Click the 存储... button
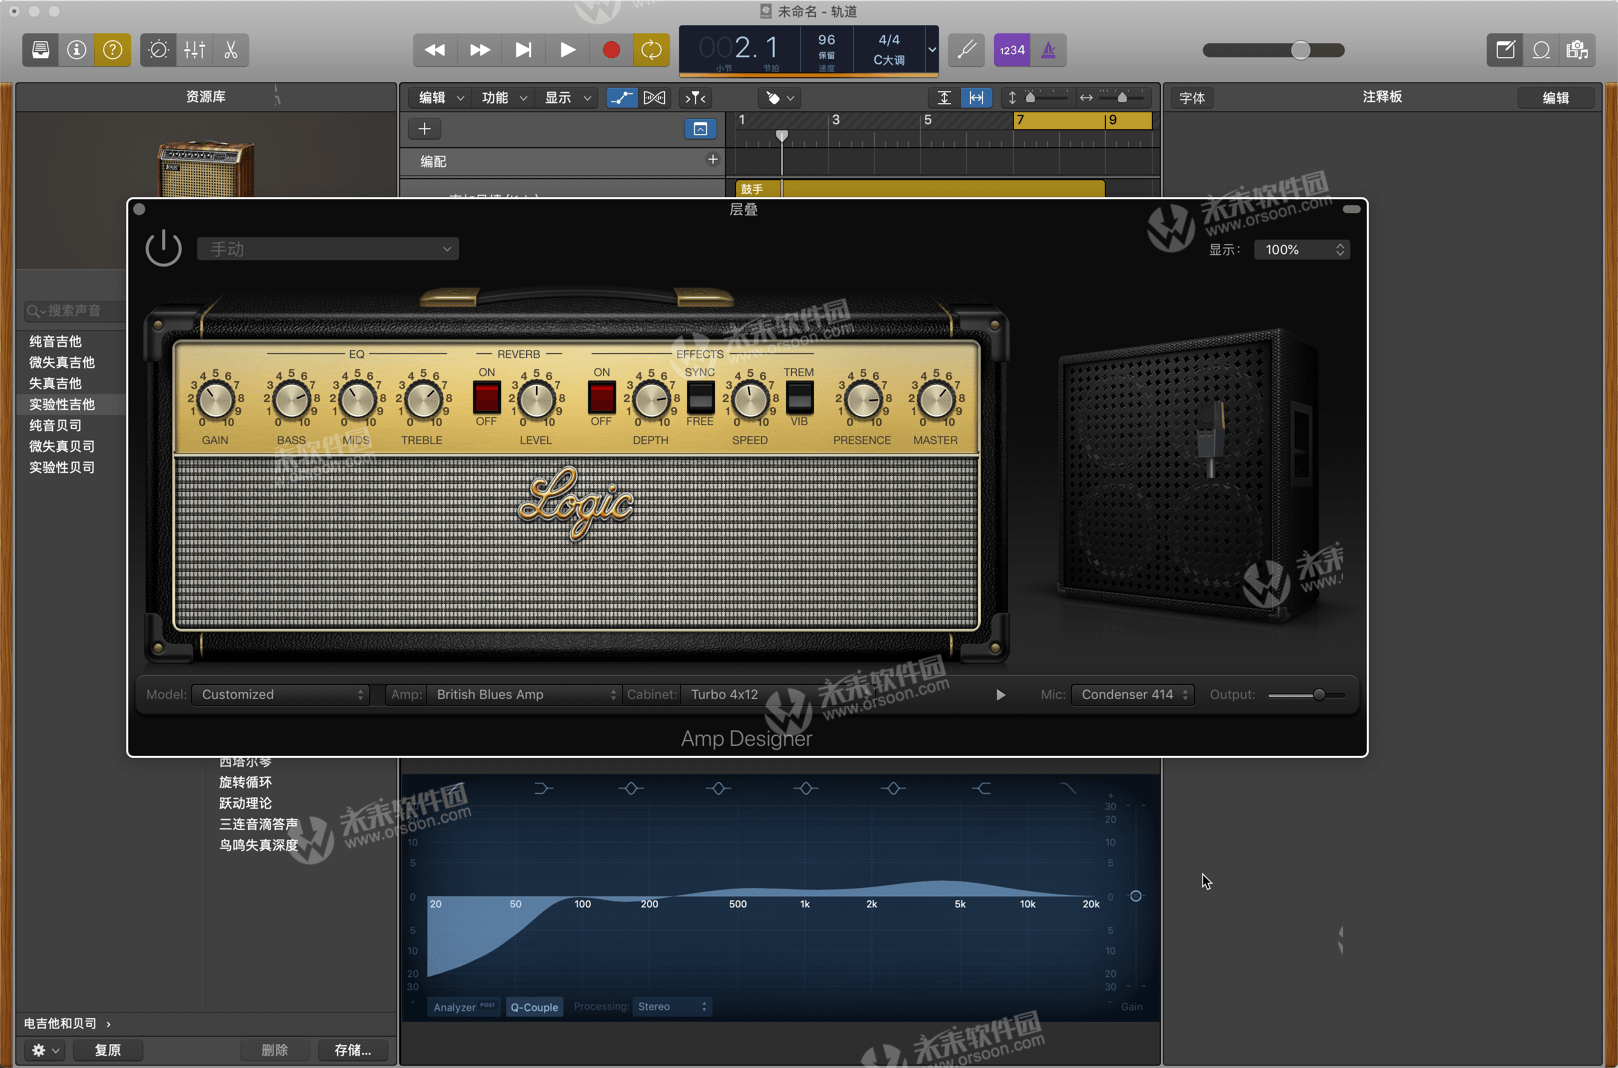Viewport: 1618px width, 1068px height. [x=353, y=1050]
